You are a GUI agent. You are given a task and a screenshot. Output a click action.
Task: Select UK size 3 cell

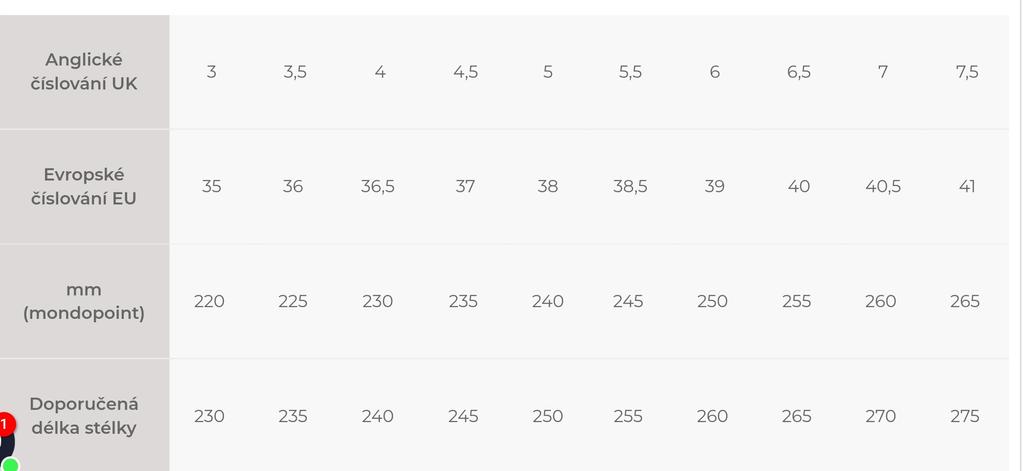(x=211, y=72)
